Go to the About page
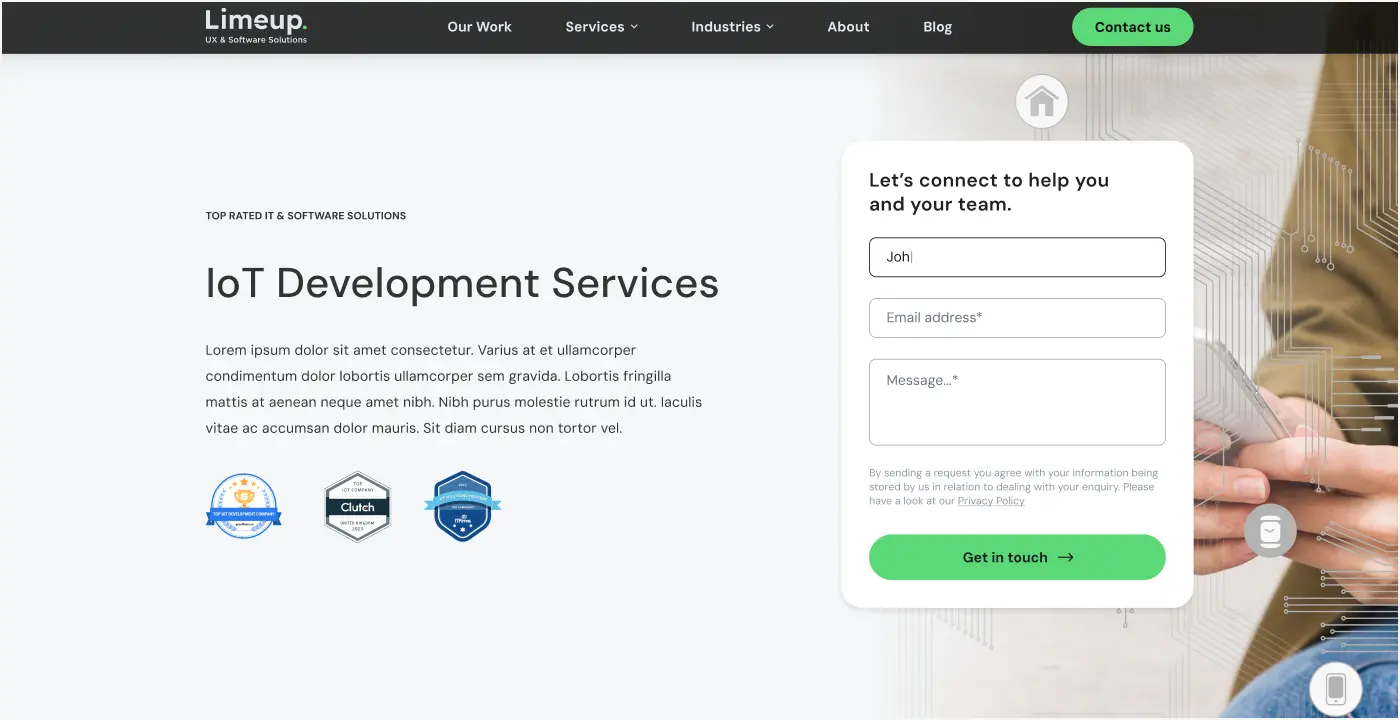This screenshot has width=1400, height=720. pyautogui.click(x=848, y=27)
